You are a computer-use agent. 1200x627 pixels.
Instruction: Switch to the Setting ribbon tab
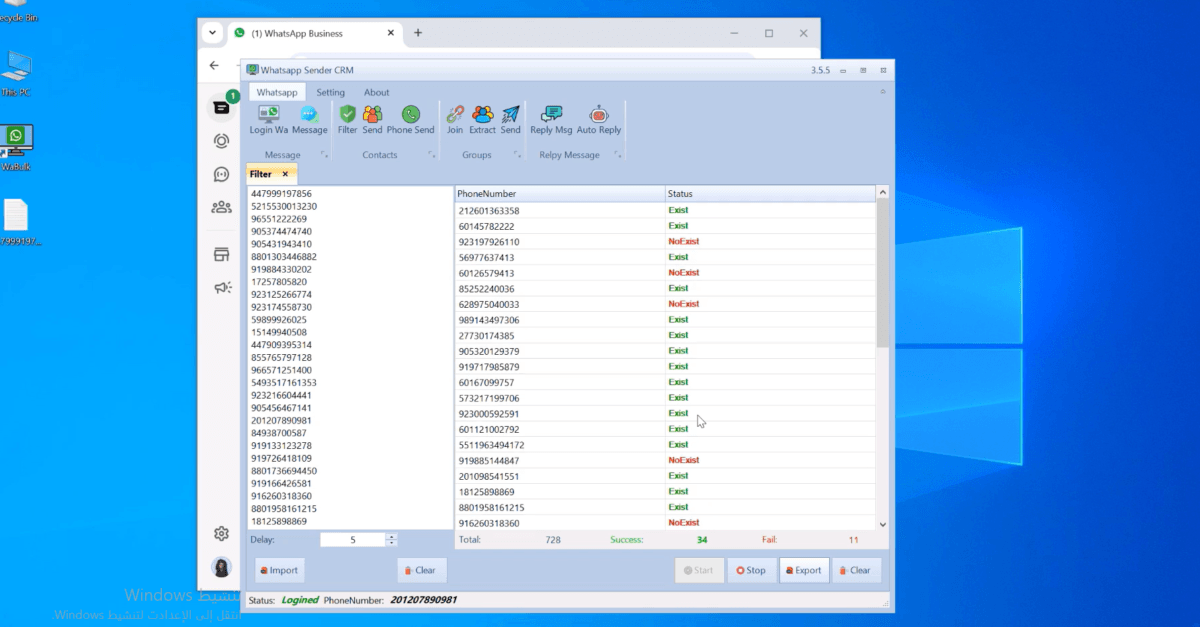(x=330, y=91)
